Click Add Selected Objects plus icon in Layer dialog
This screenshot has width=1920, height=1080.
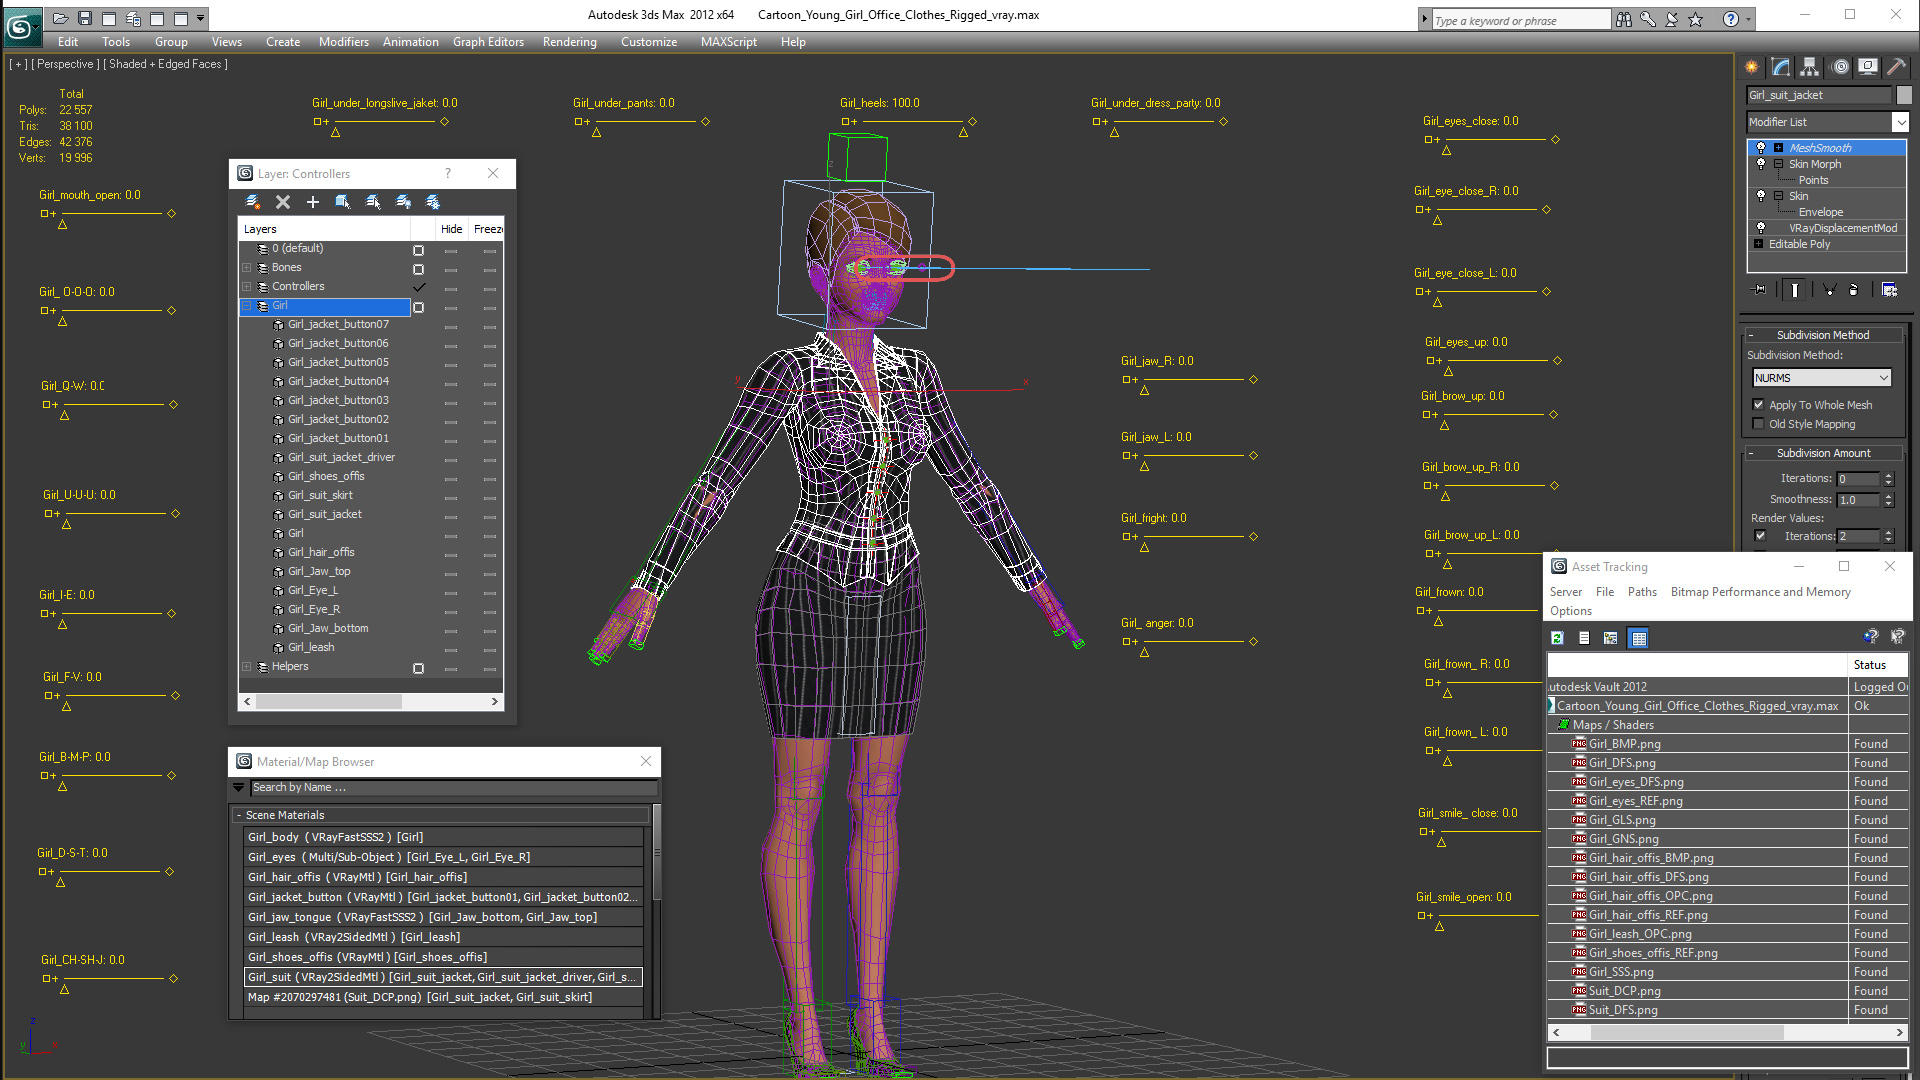[x=313, y=202]
